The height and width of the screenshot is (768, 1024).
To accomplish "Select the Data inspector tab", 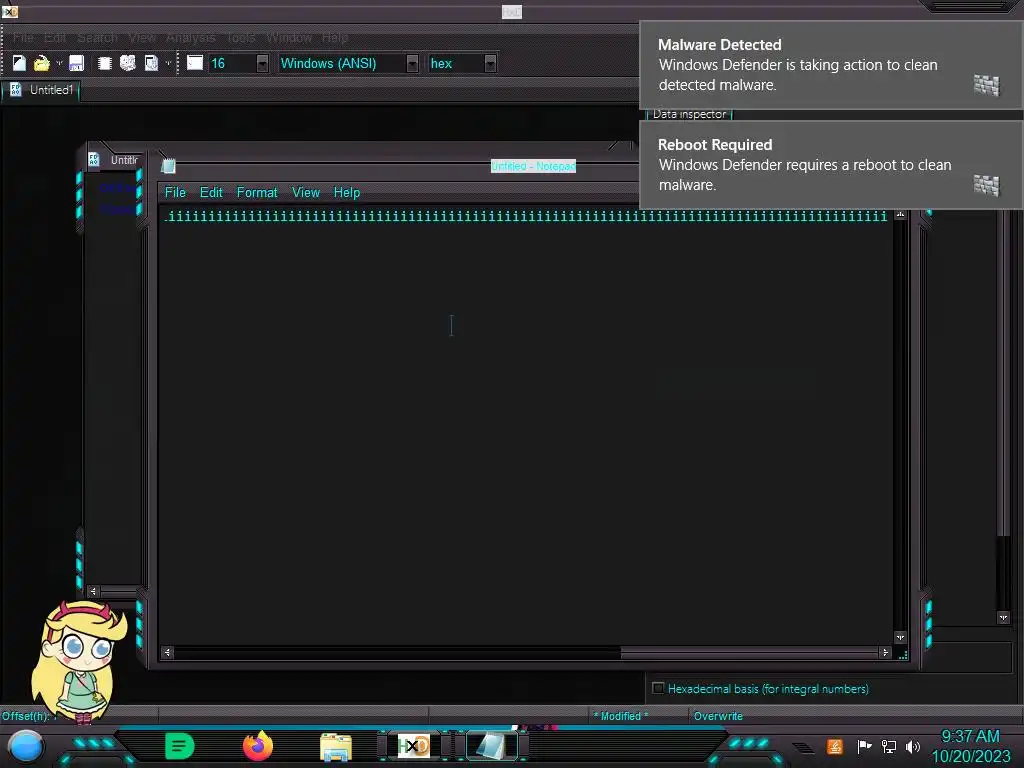I will tap(689, 114).
